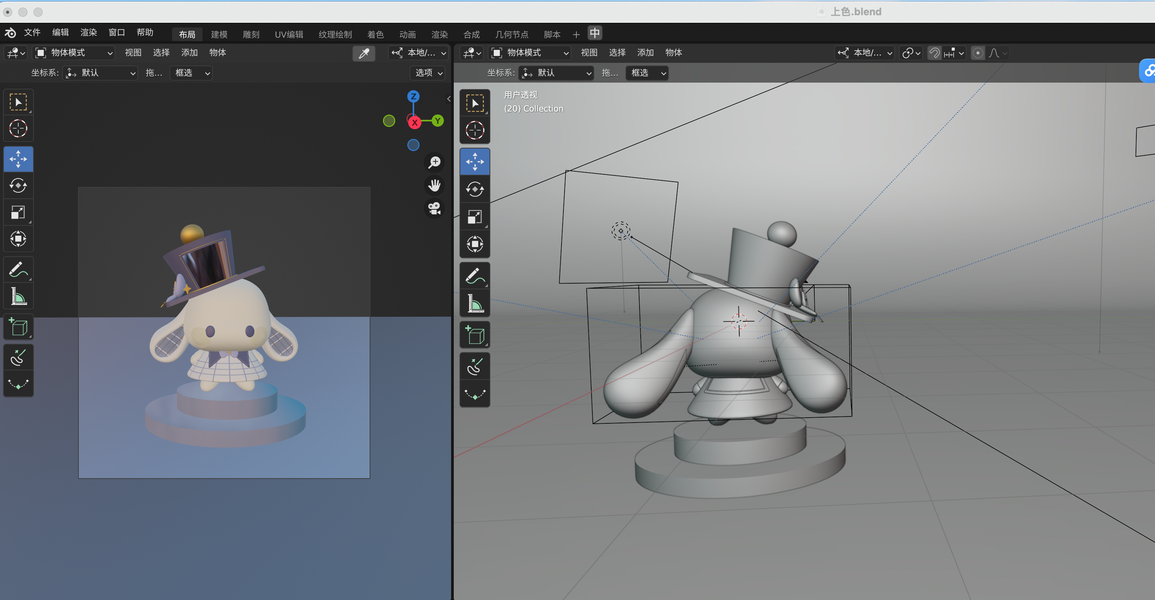Screen dimensions: 1155x600
Task: Open the snapping options dropdown in right viewport
Action: click(955, 53)
